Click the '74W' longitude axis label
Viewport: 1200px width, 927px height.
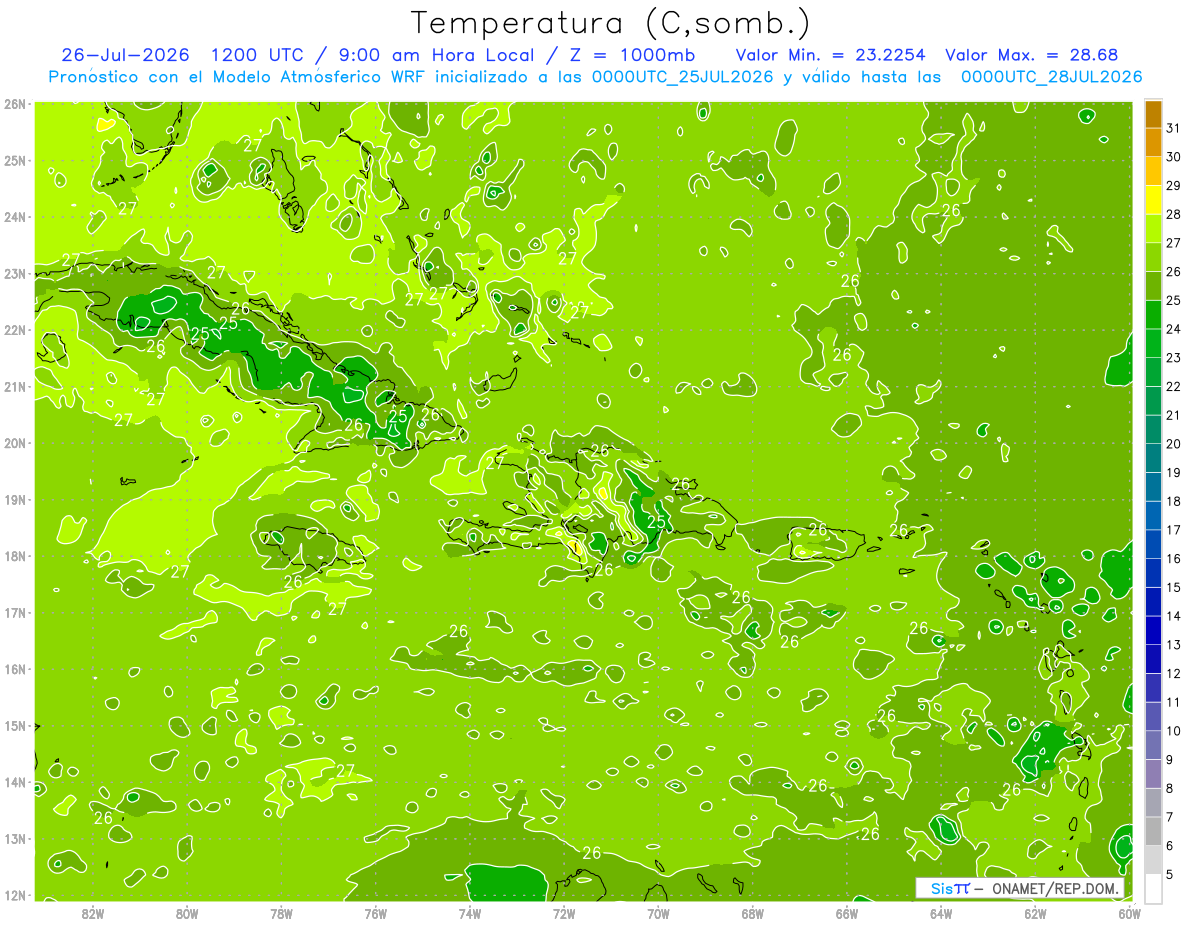pyautogui.click(x=470, y=913)
